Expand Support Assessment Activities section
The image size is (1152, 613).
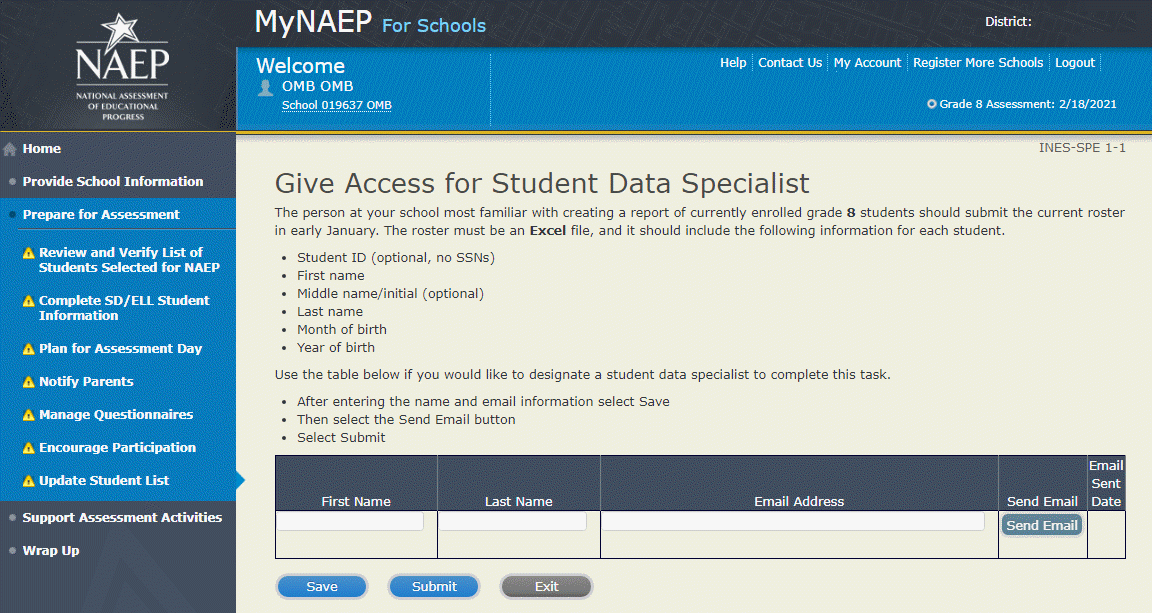pos(122,518)
